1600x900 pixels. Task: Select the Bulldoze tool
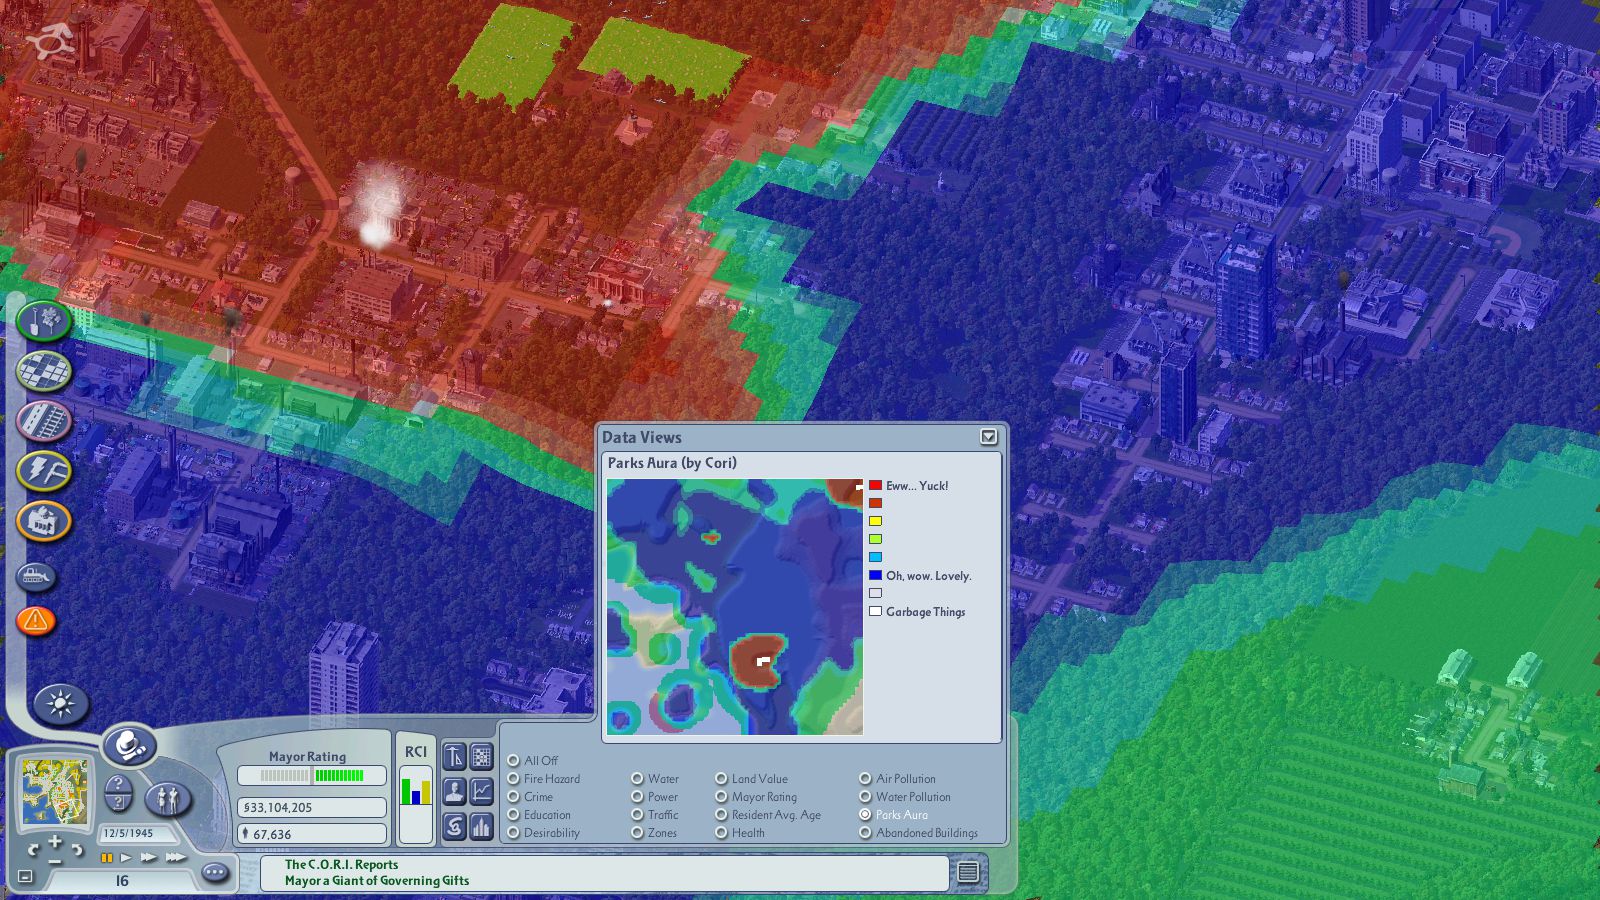pyautogui.click(x=37, y=577)
